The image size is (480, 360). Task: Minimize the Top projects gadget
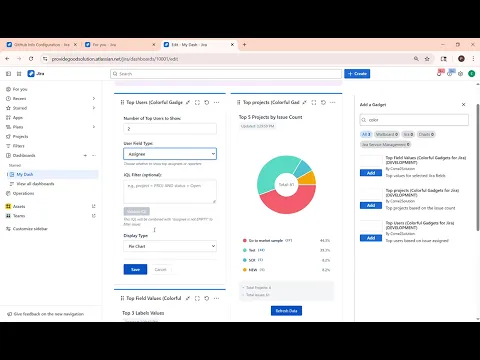point(304,102)
